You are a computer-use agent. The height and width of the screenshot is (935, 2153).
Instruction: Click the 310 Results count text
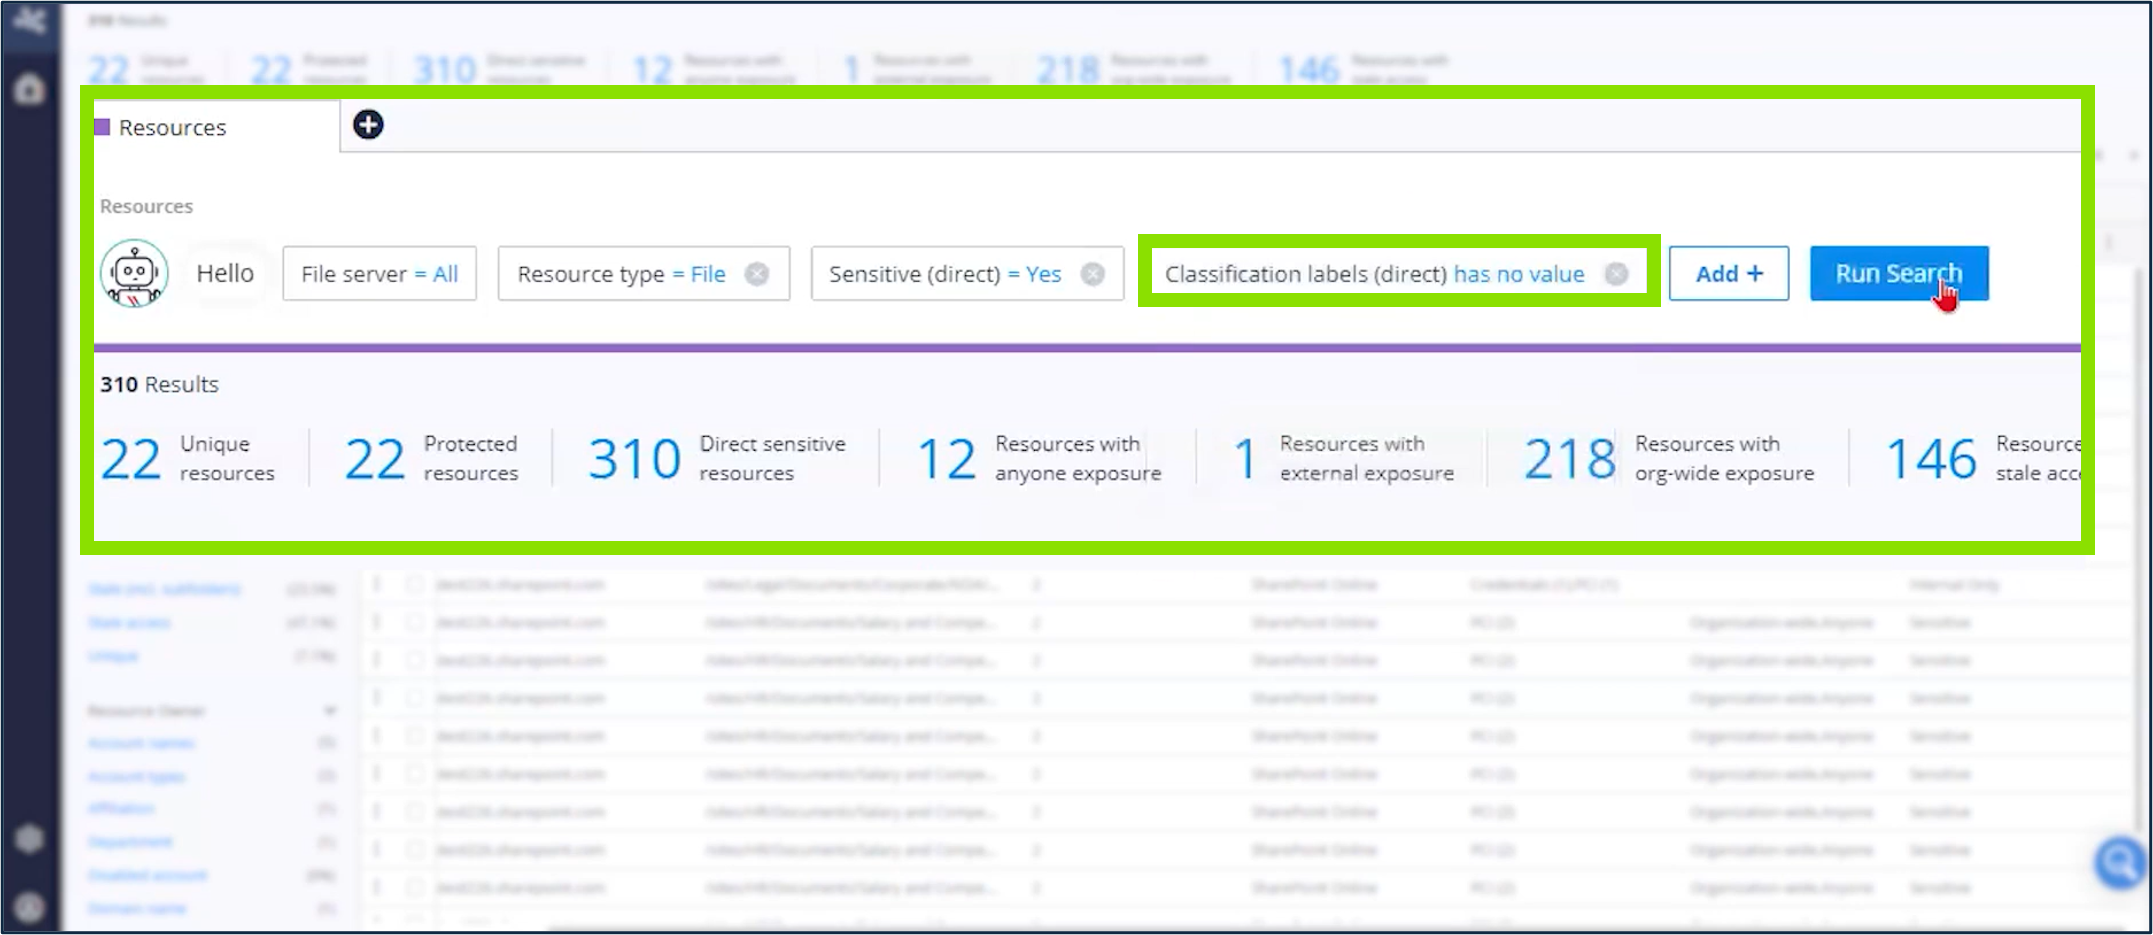(x=159, y=385)
